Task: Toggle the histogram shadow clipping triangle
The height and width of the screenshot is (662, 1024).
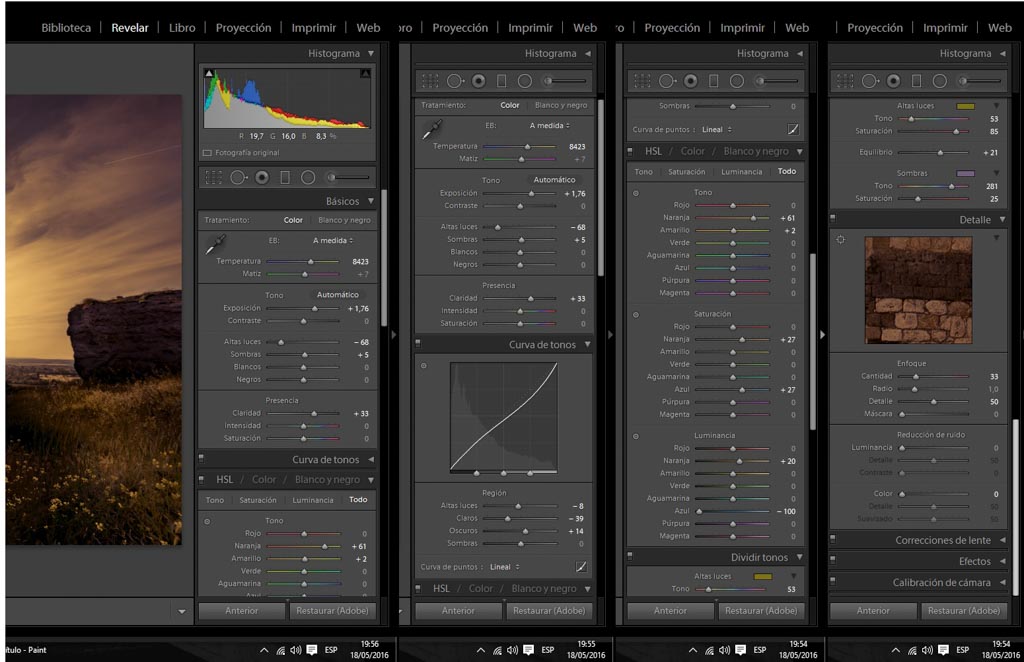Action: [209, 74]
